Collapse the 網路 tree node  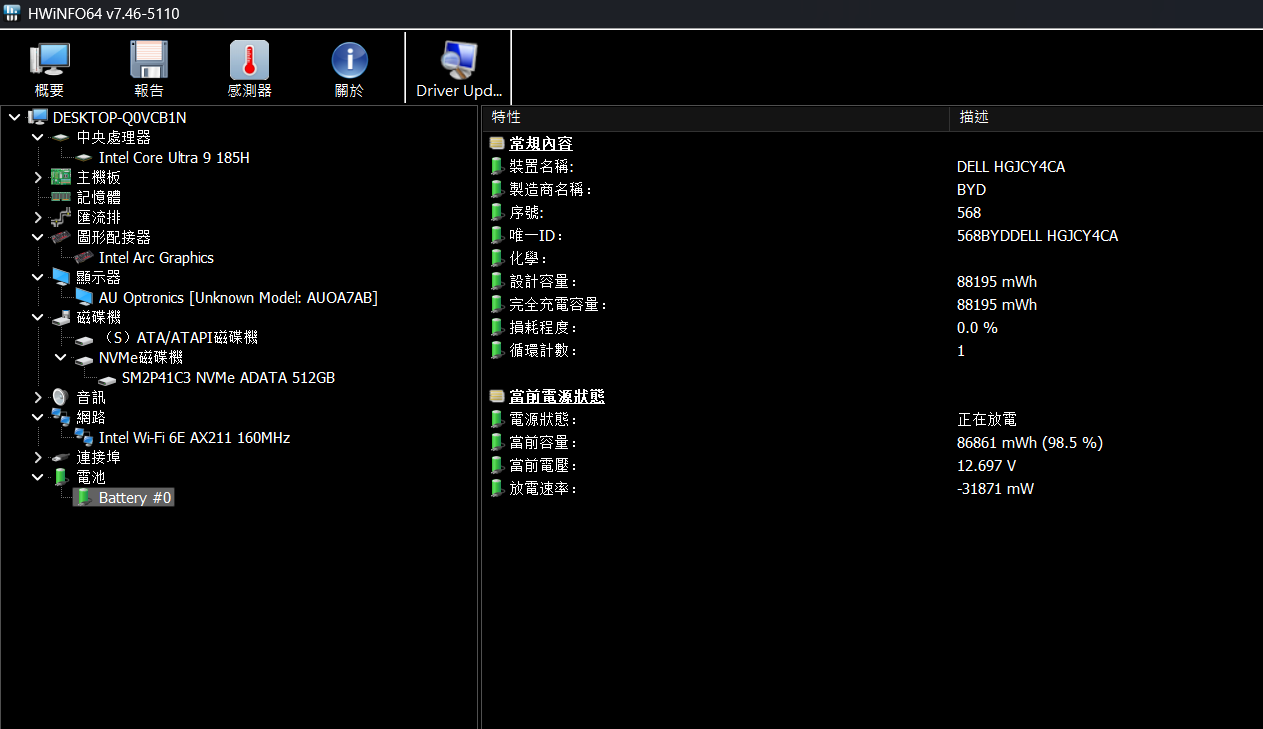pyautogui.click(x=38, y=417)
